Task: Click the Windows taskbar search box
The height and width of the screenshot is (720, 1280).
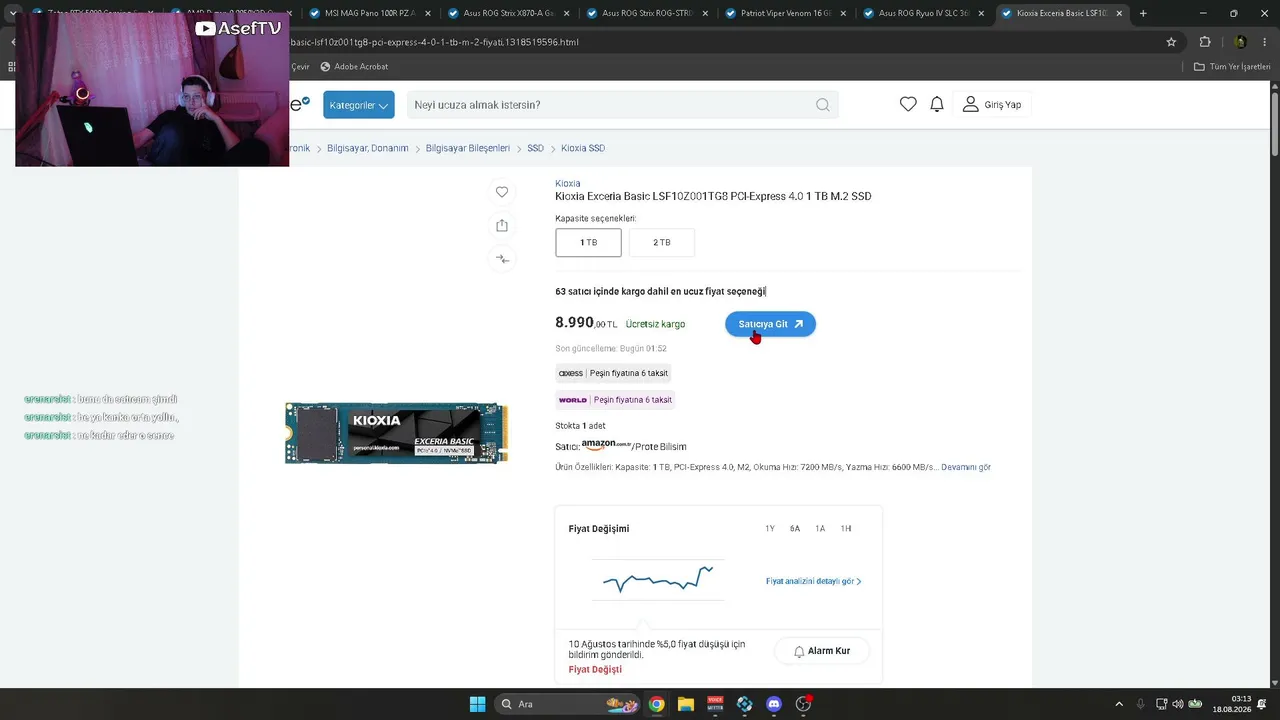Action: (566, 704)
